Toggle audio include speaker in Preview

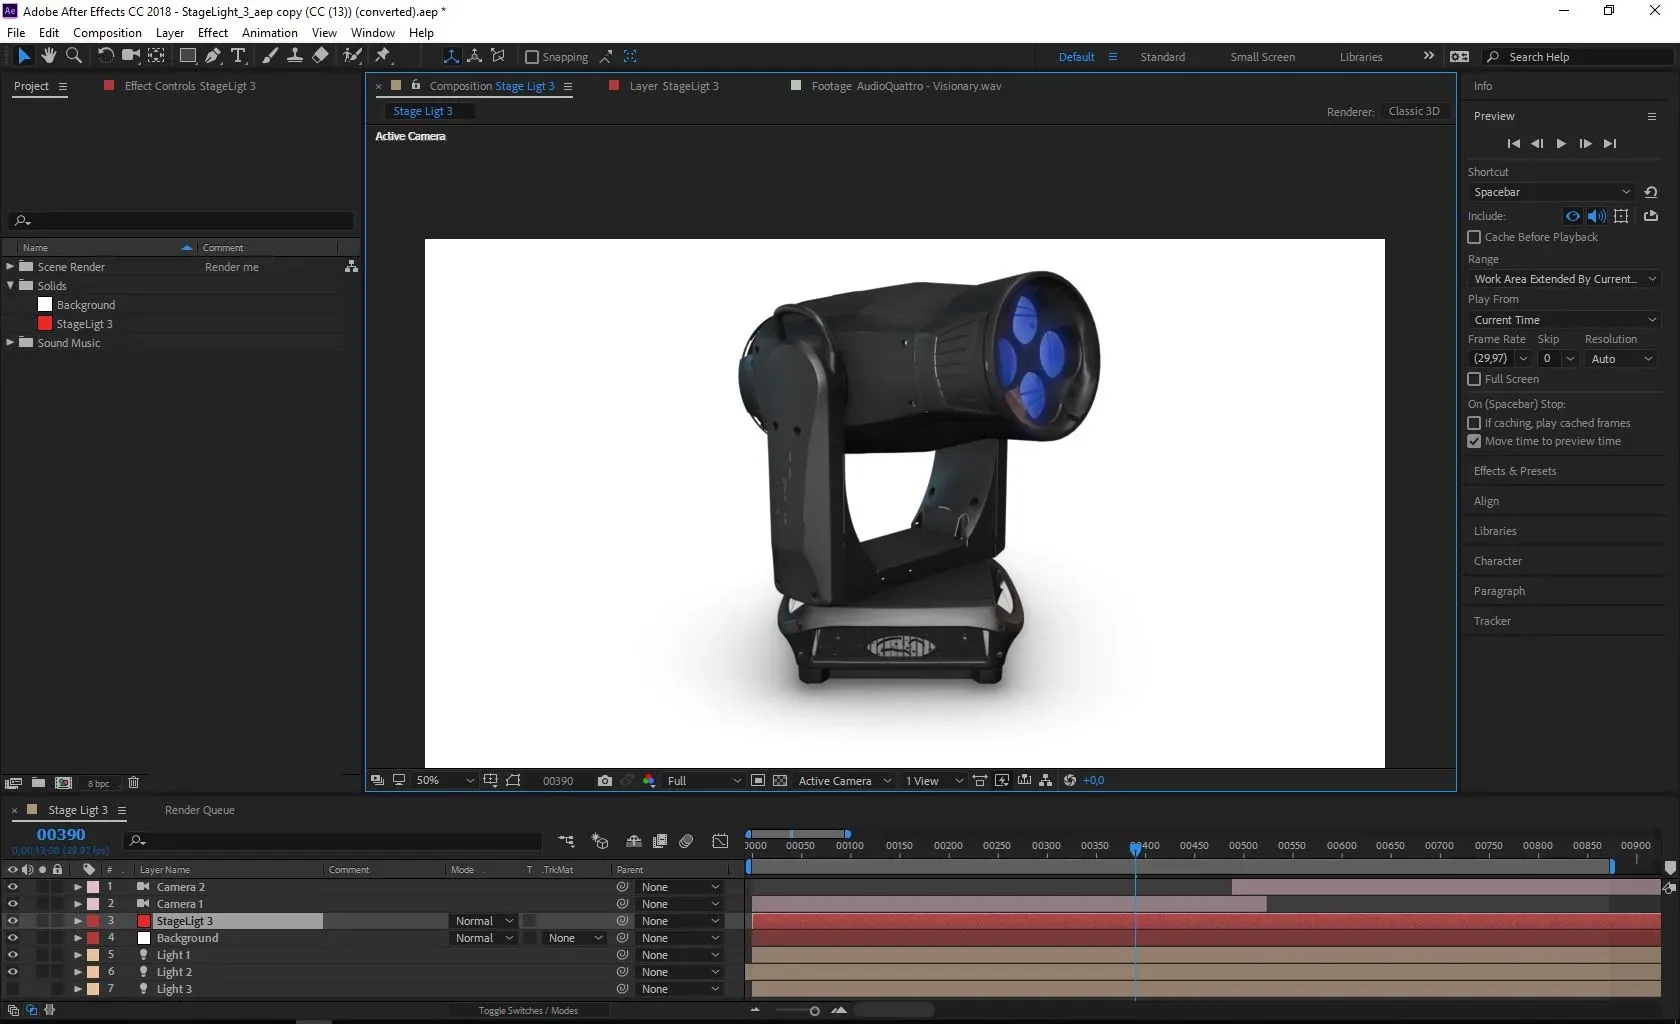click(x=1597, y=216)
